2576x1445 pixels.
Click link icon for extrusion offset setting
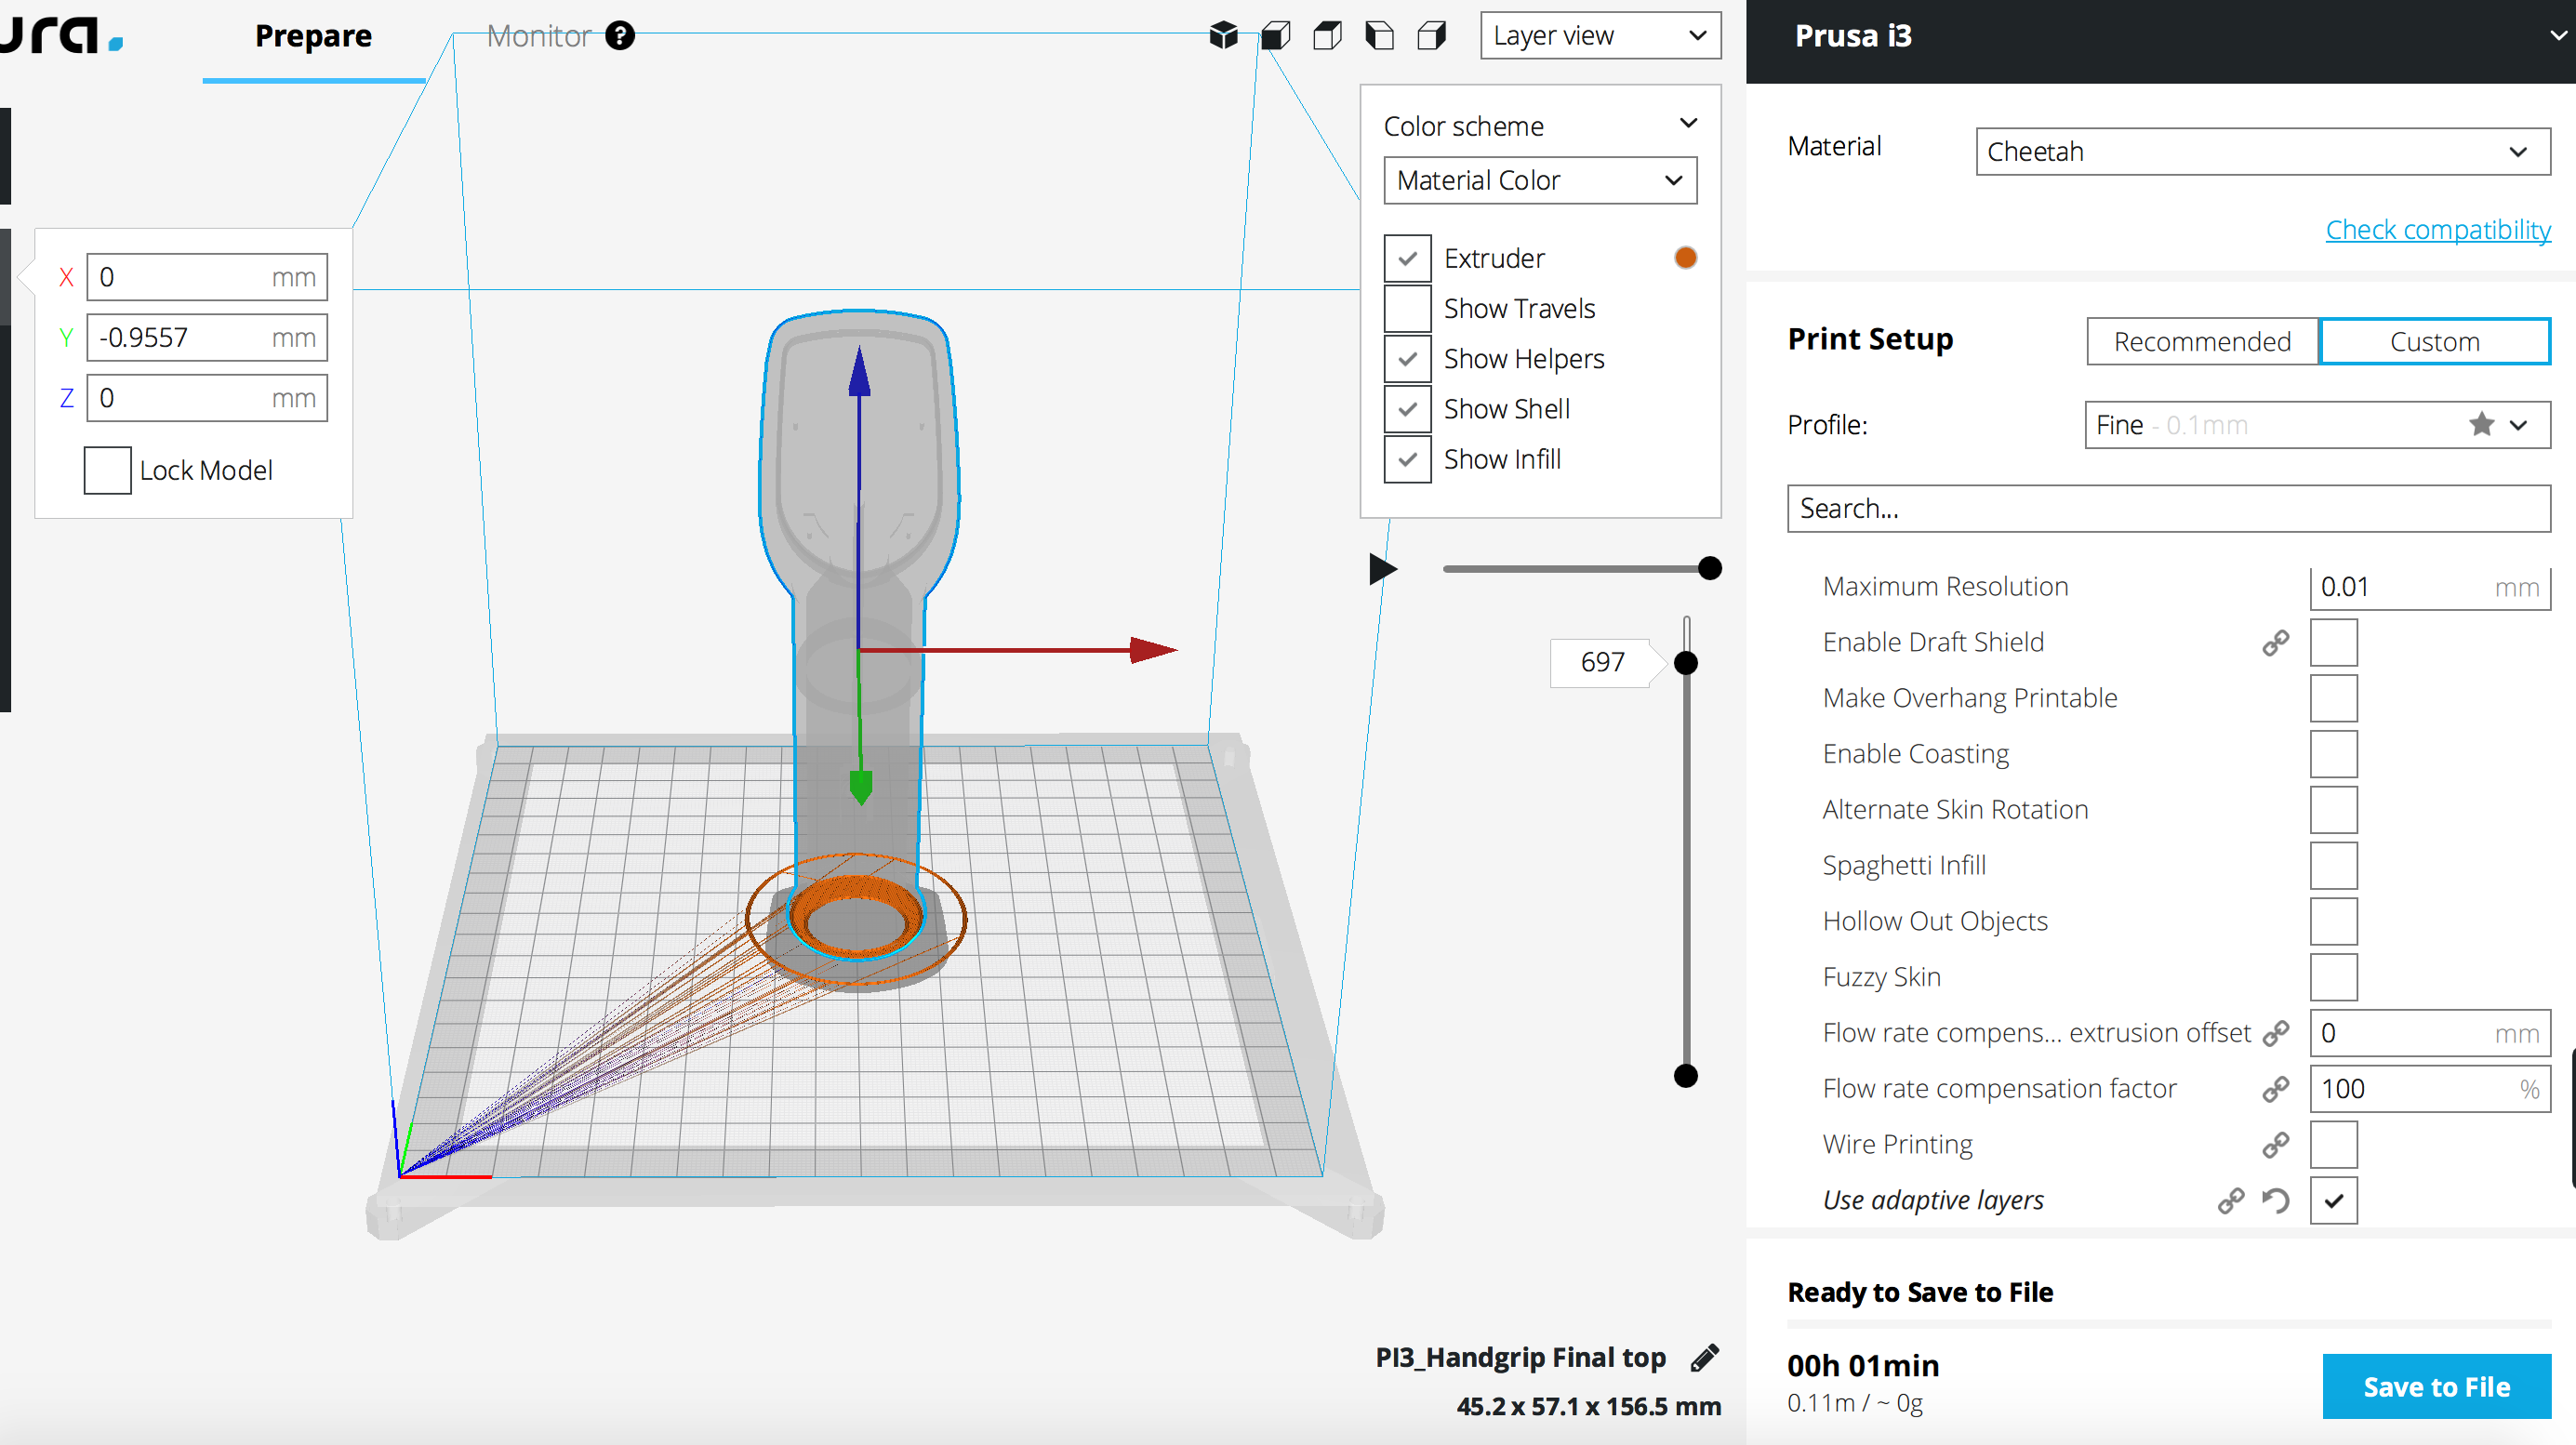pyautogui.click(x=2276, y=1033)
